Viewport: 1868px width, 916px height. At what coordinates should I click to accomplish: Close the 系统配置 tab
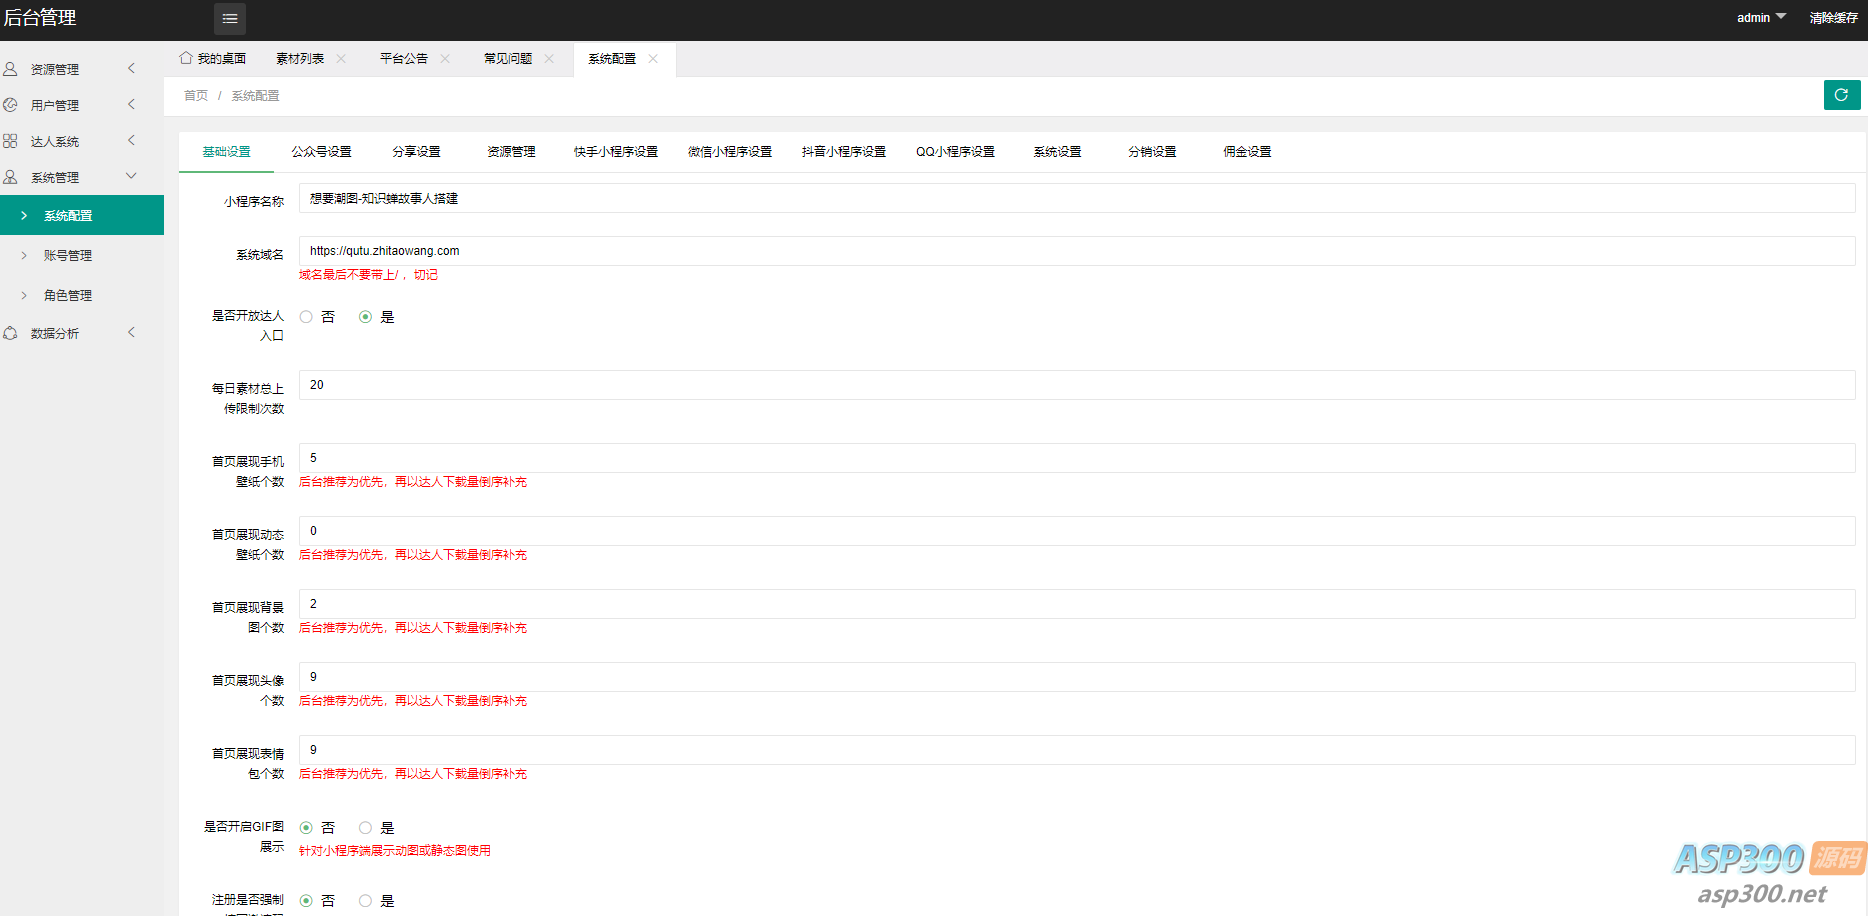[653, 58]
